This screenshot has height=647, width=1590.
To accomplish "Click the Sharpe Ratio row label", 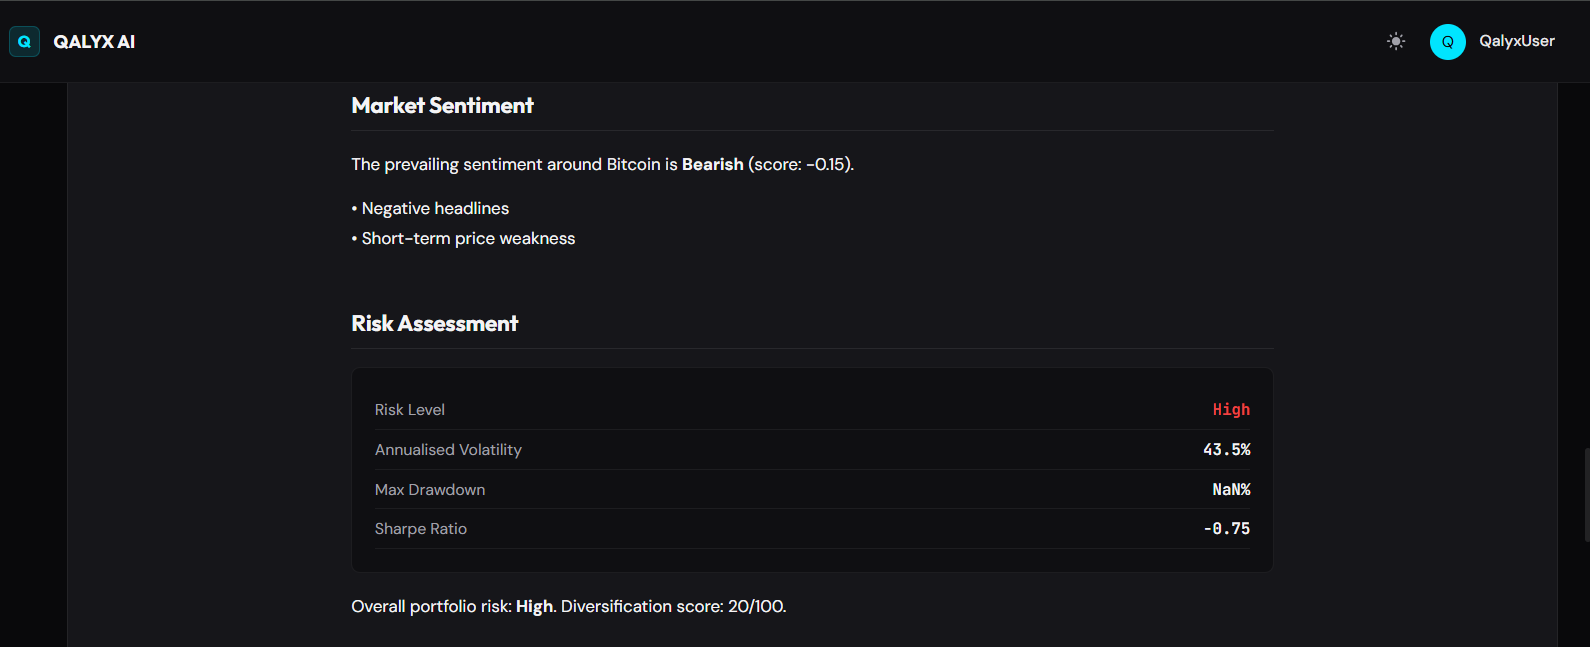I will 421,529.
